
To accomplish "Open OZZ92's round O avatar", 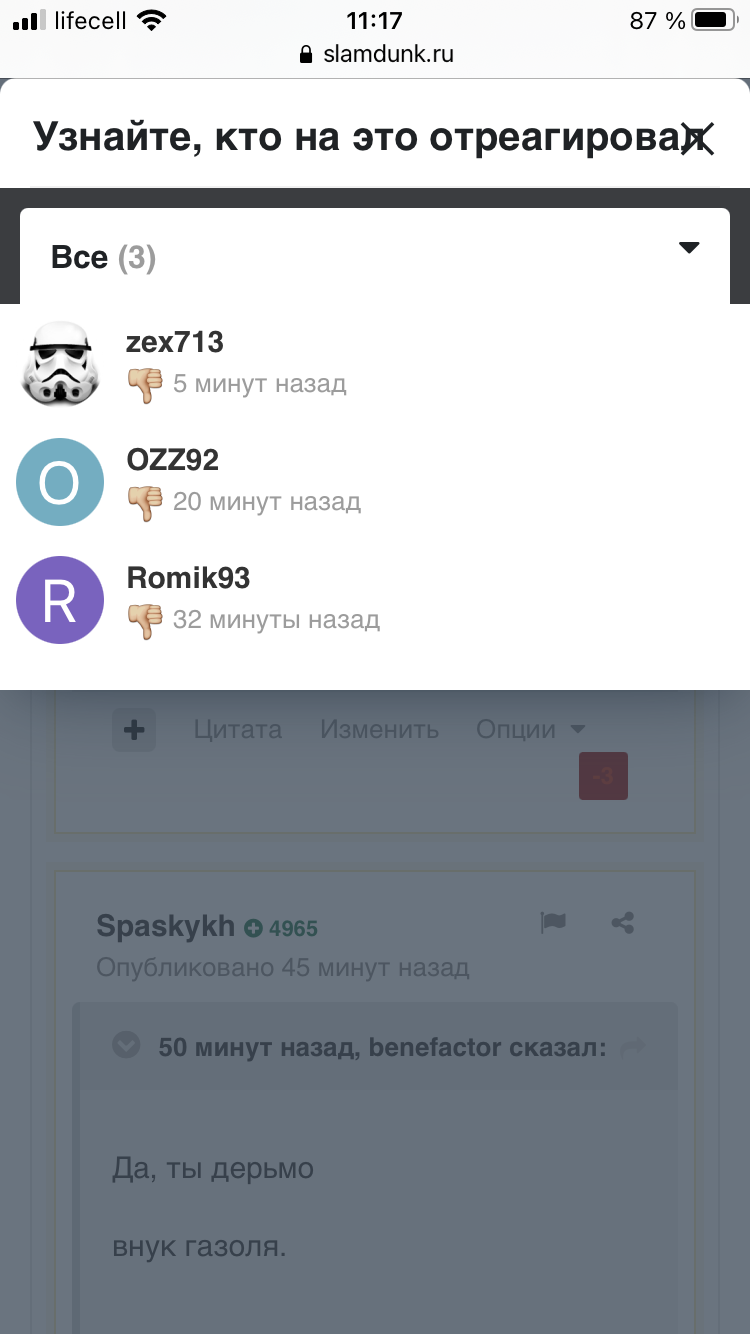I will coord(60,482).
